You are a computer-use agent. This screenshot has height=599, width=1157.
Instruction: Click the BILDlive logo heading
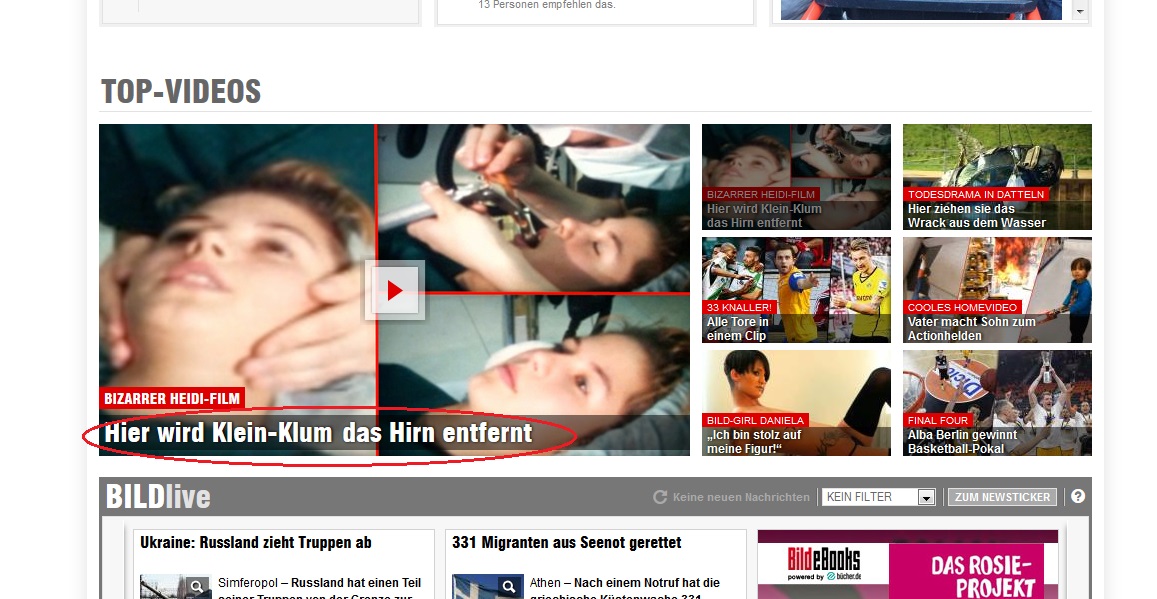tap(158, 497)
